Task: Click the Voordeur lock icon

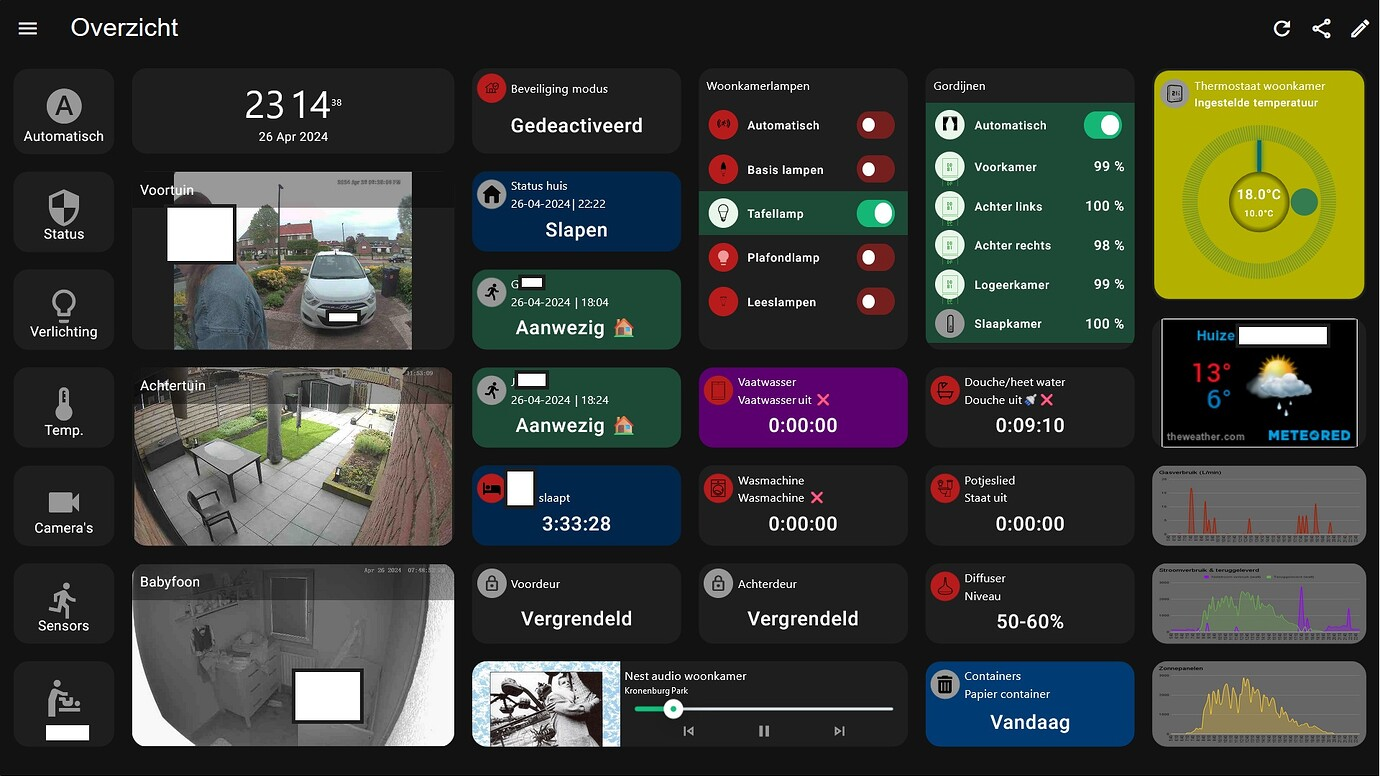Action: point(491,584)
